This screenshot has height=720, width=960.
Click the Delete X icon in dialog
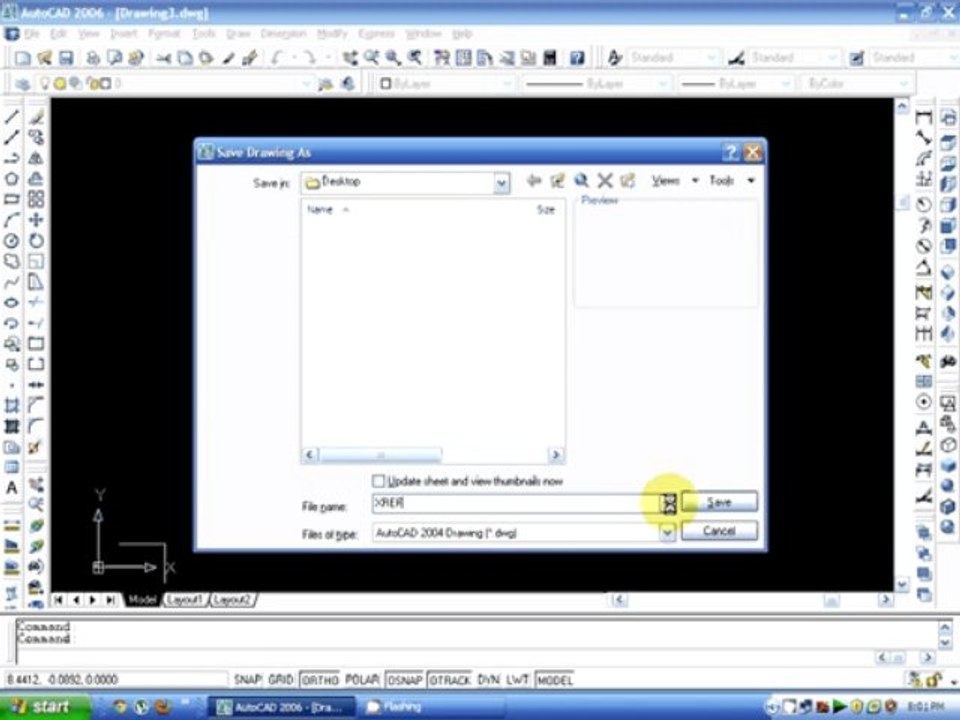pos(605,180)
